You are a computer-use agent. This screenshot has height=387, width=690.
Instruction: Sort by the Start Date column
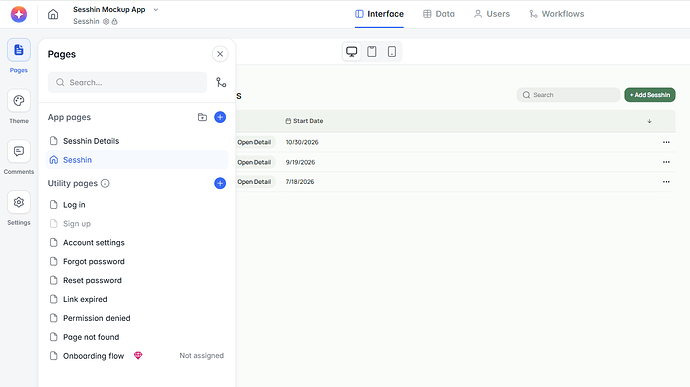pyautogui.click(x=304, y=121)
